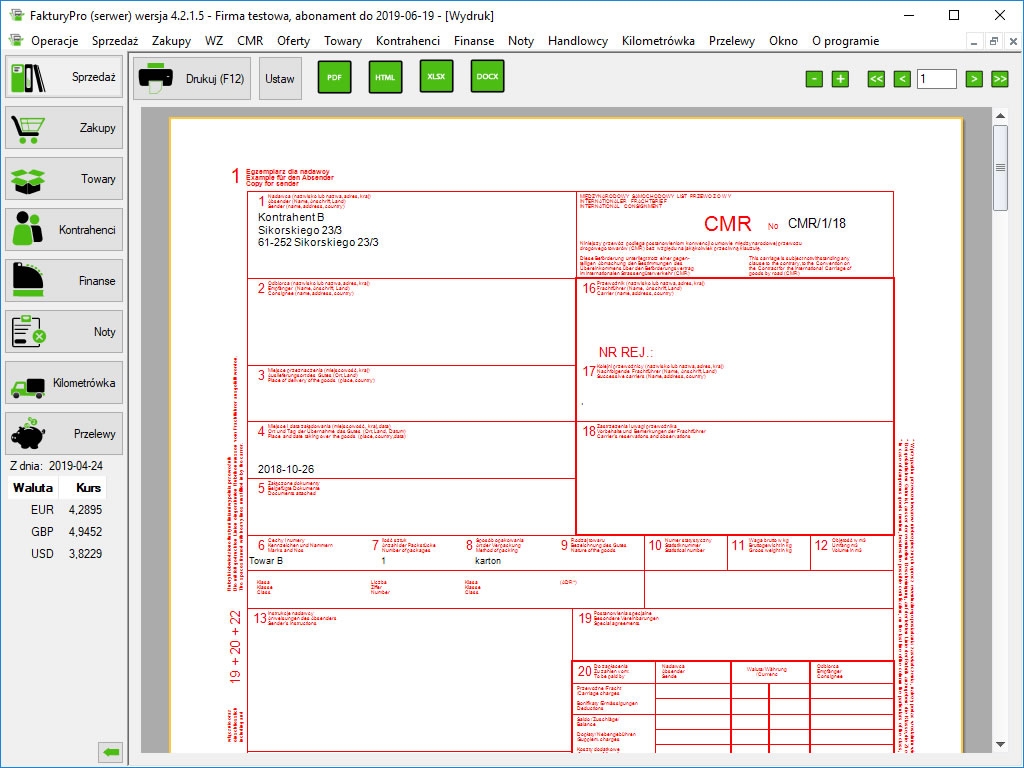Collapse sidebar with green arrow button

110,751
